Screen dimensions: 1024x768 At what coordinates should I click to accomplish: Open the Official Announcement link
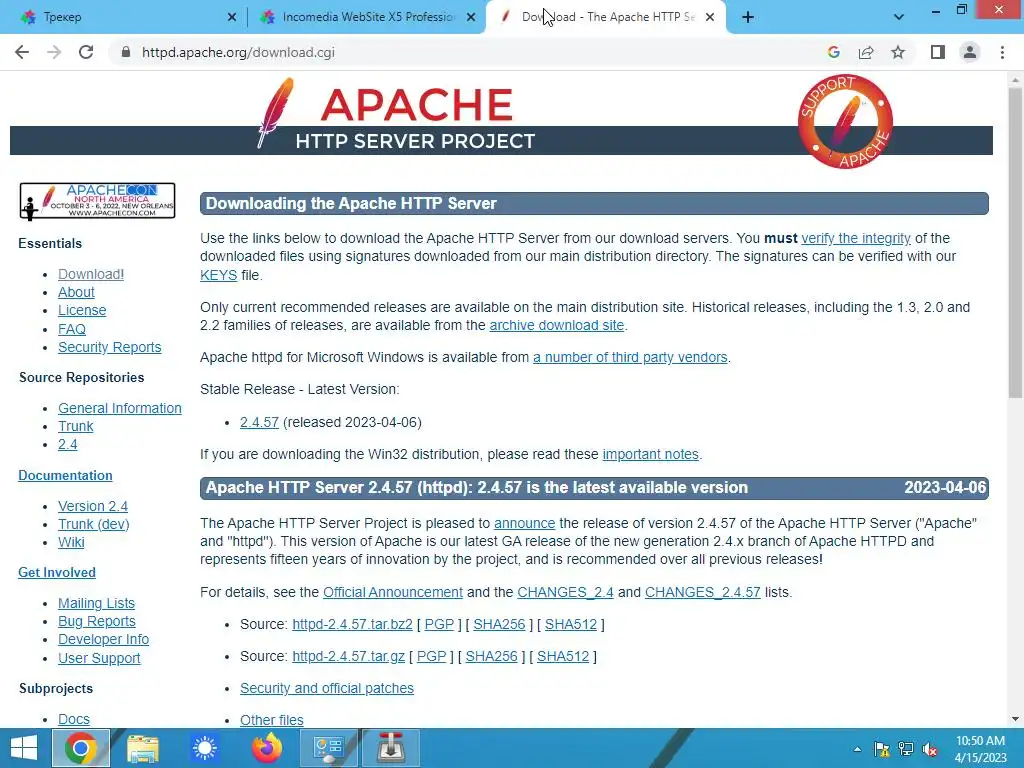(x=392, y=592)
